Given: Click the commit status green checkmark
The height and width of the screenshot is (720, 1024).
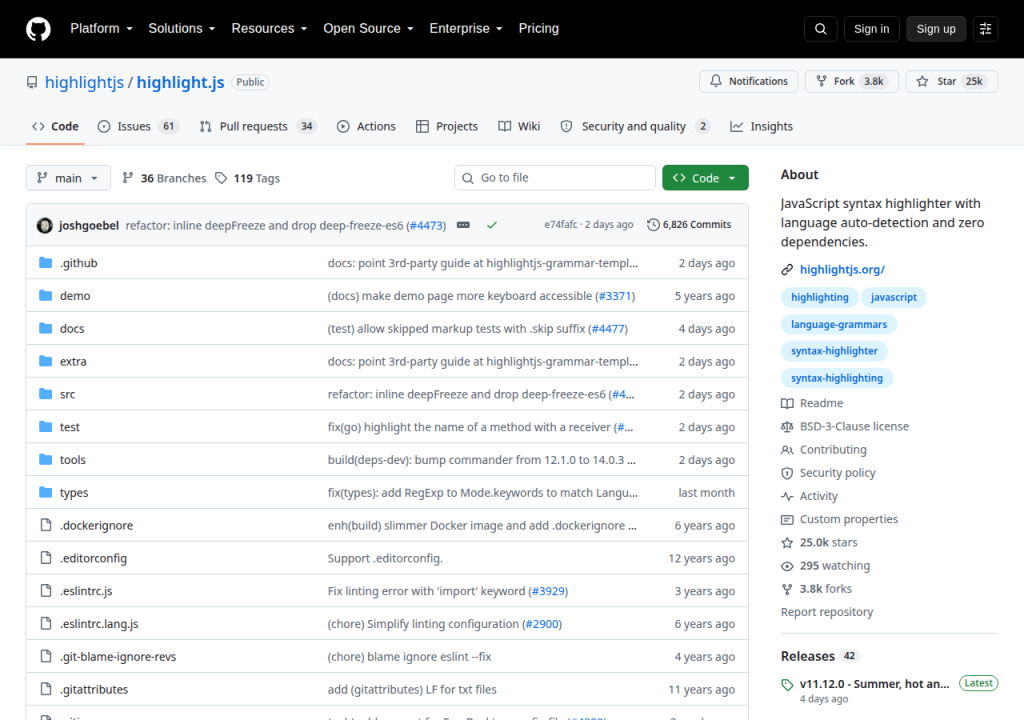Looking at the screenshot, I should coord(492,225).
